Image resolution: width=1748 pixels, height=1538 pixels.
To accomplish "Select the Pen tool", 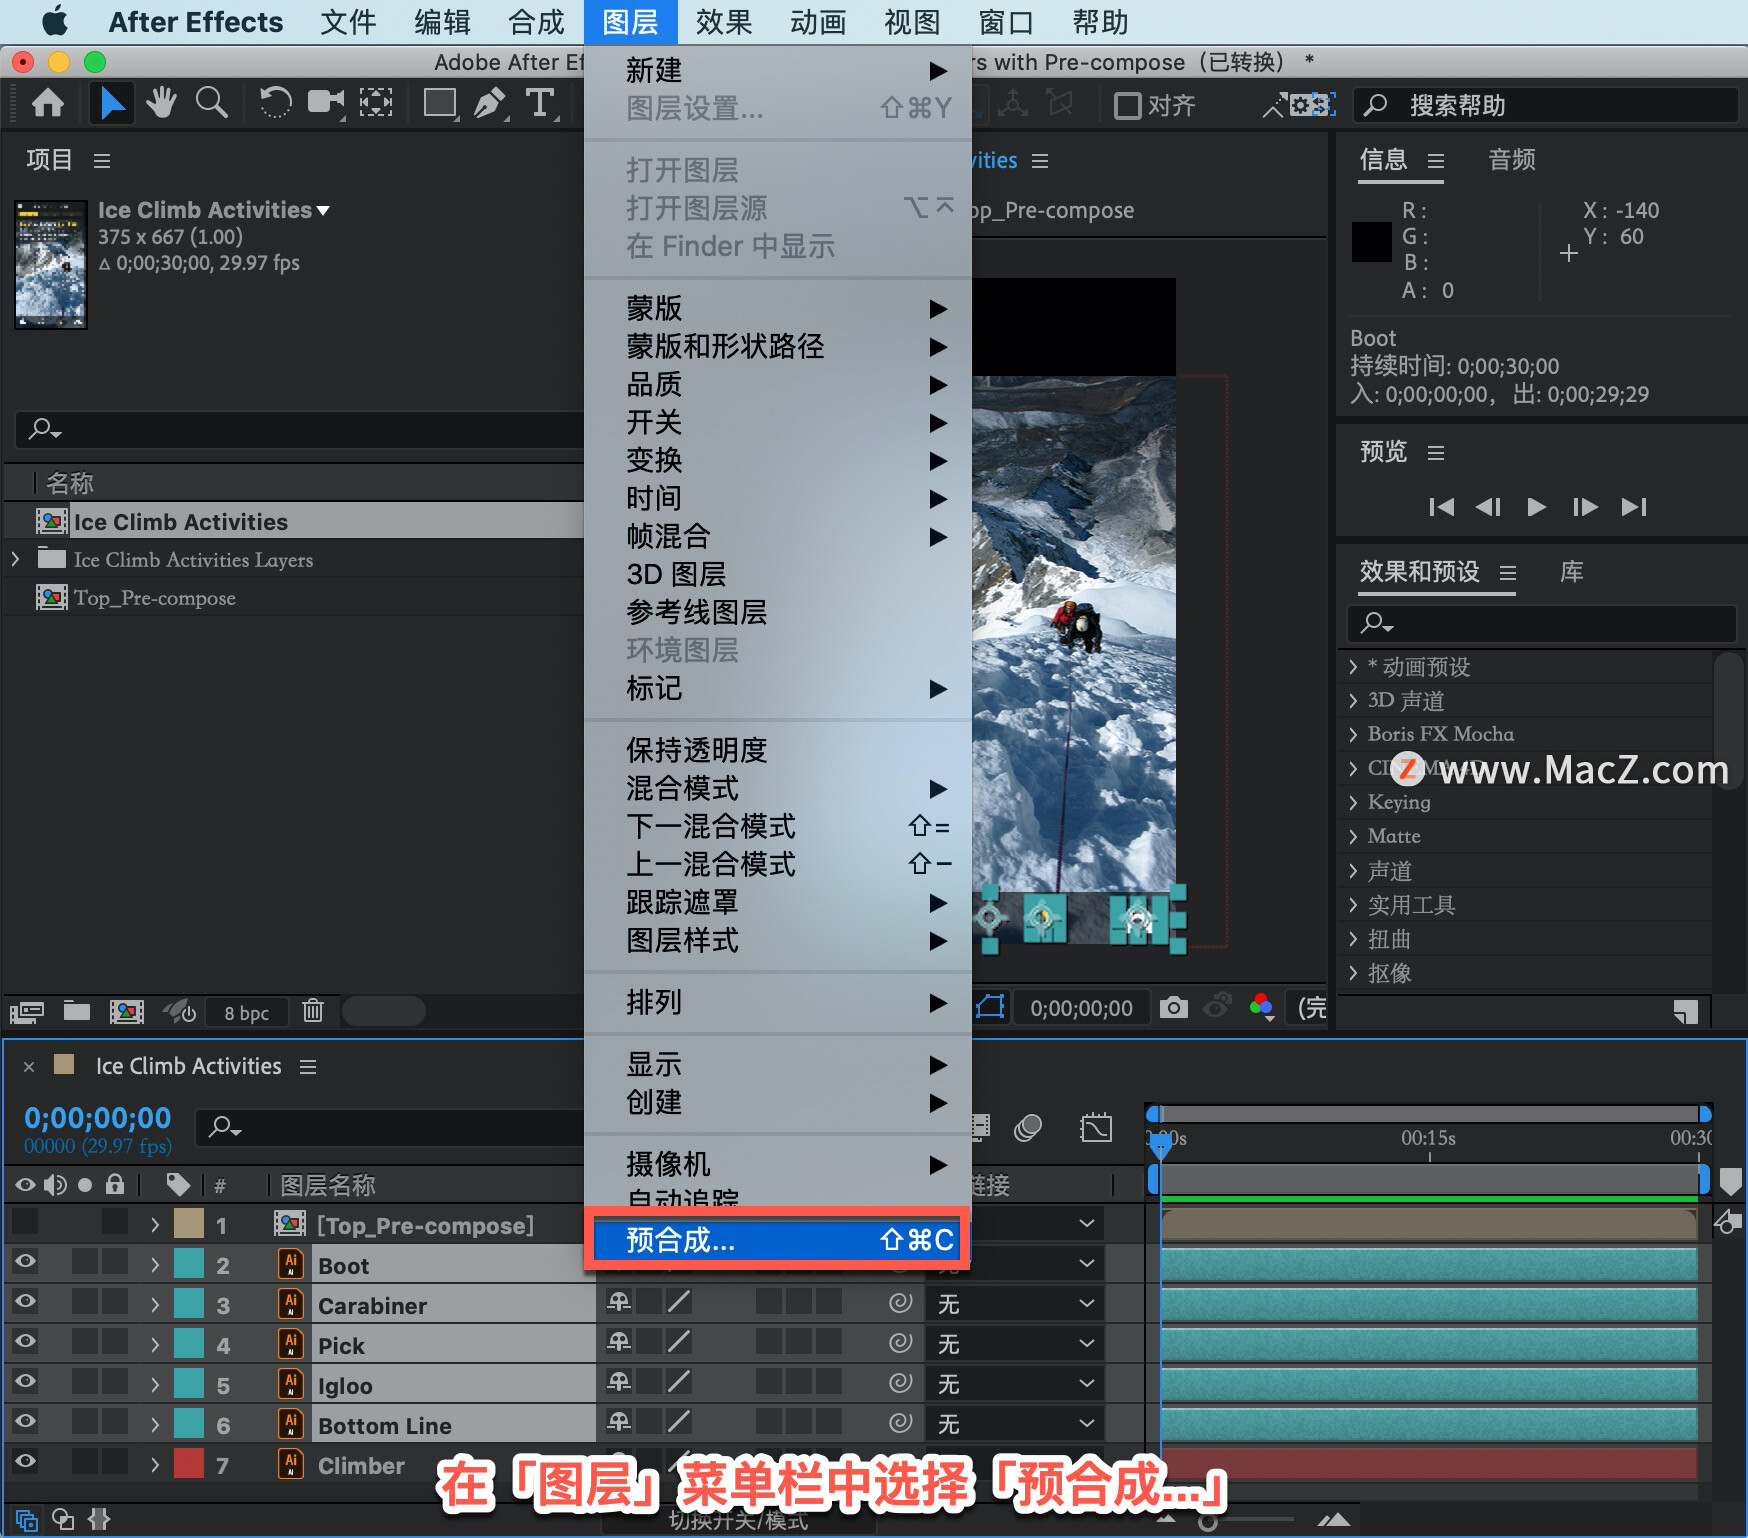I will [490, 103].
